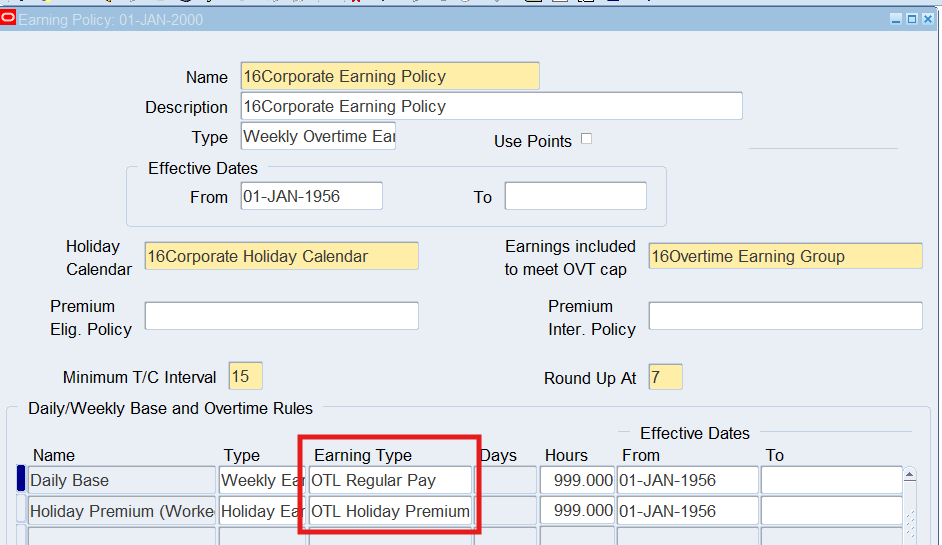Select the Earnings included to meet OVT cap field
942x545 pixels.
pos(785,256)
